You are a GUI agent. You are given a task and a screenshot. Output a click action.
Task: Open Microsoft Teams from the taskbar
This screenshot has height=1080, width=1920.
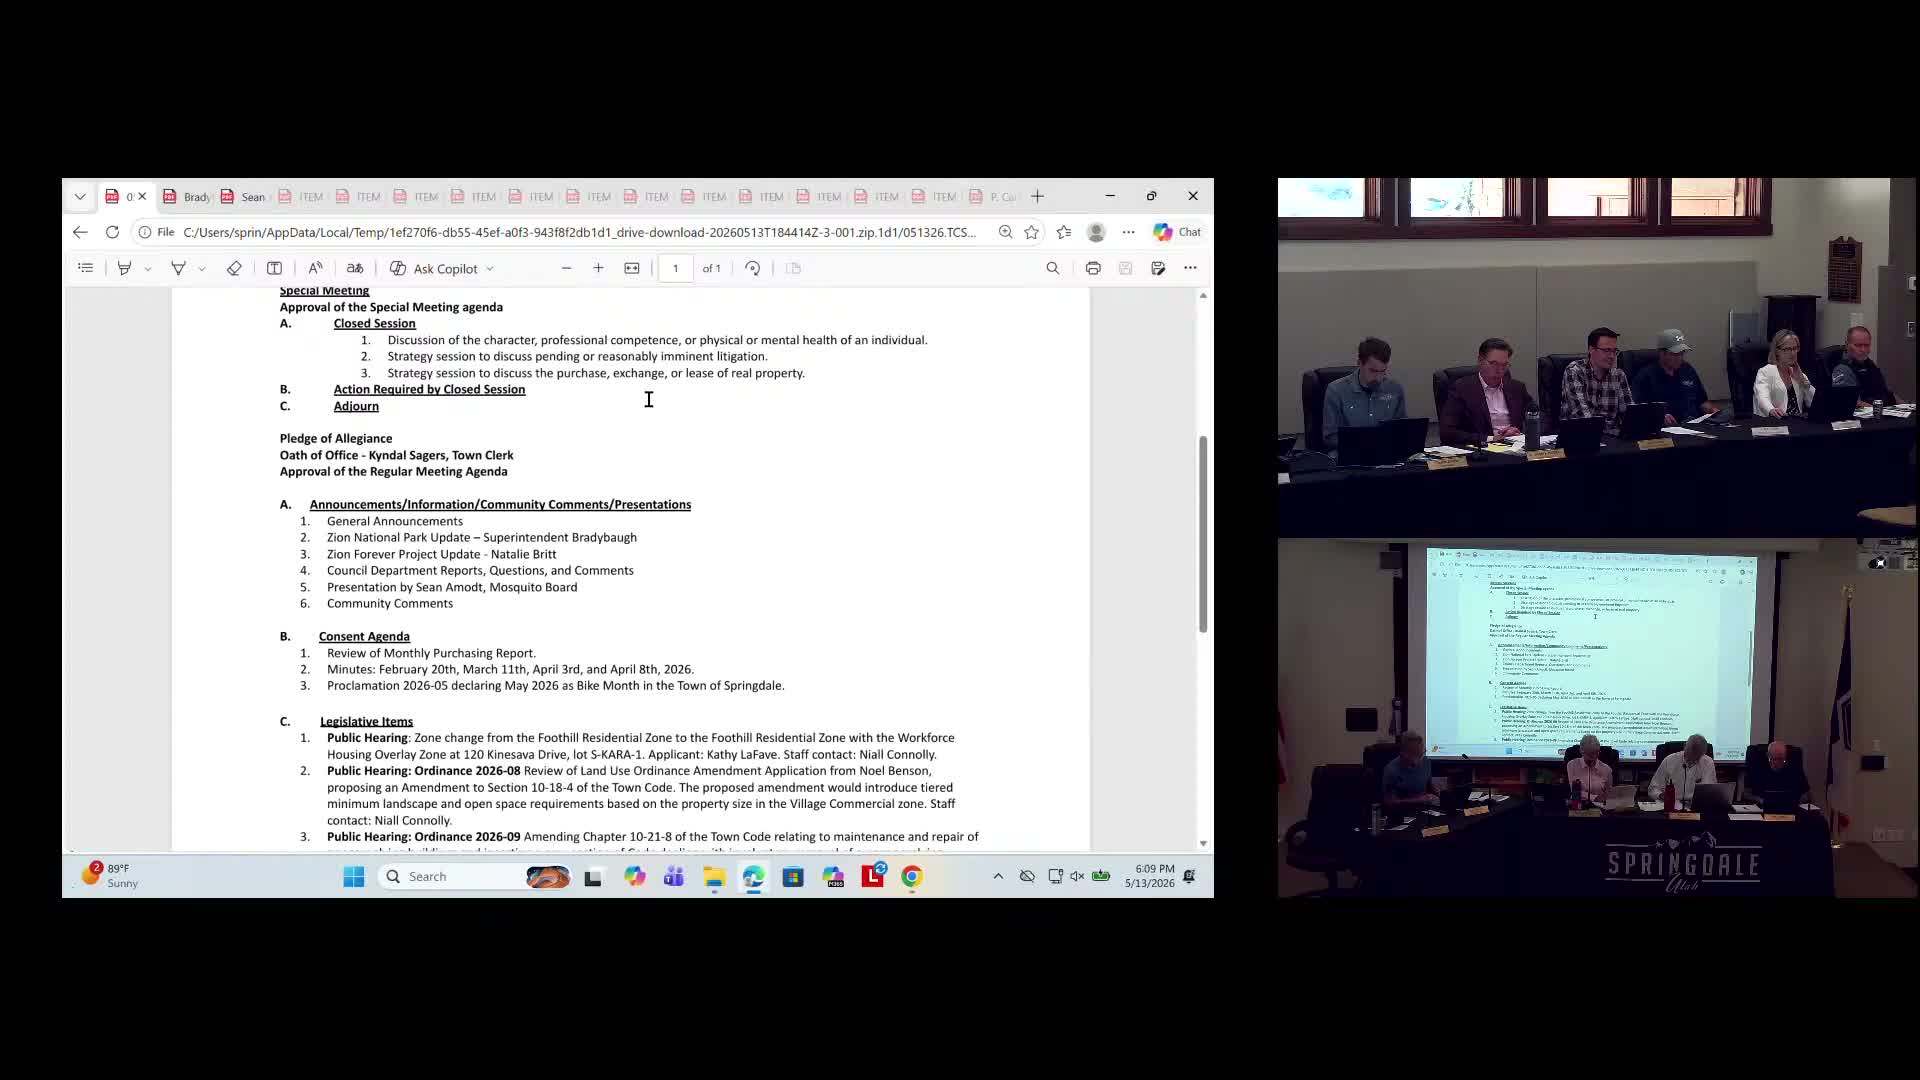[x=674, y=877]
